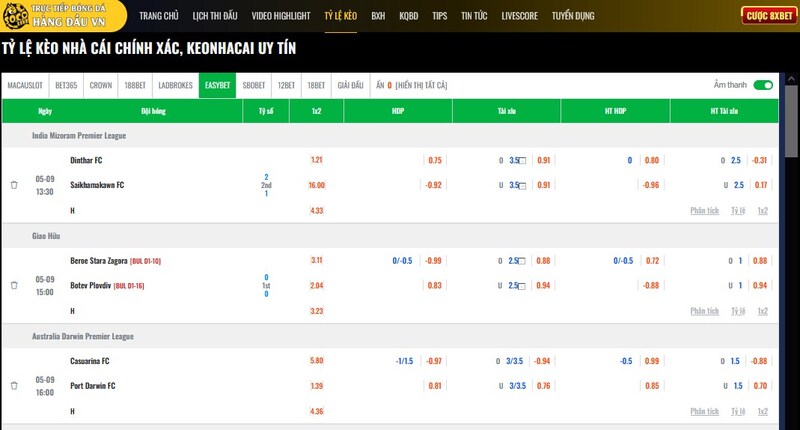Viewport: 800px width, 430px height.
Task: Open 1x2 link for Dinthar FC match
Action: click(x=762, y=211)
